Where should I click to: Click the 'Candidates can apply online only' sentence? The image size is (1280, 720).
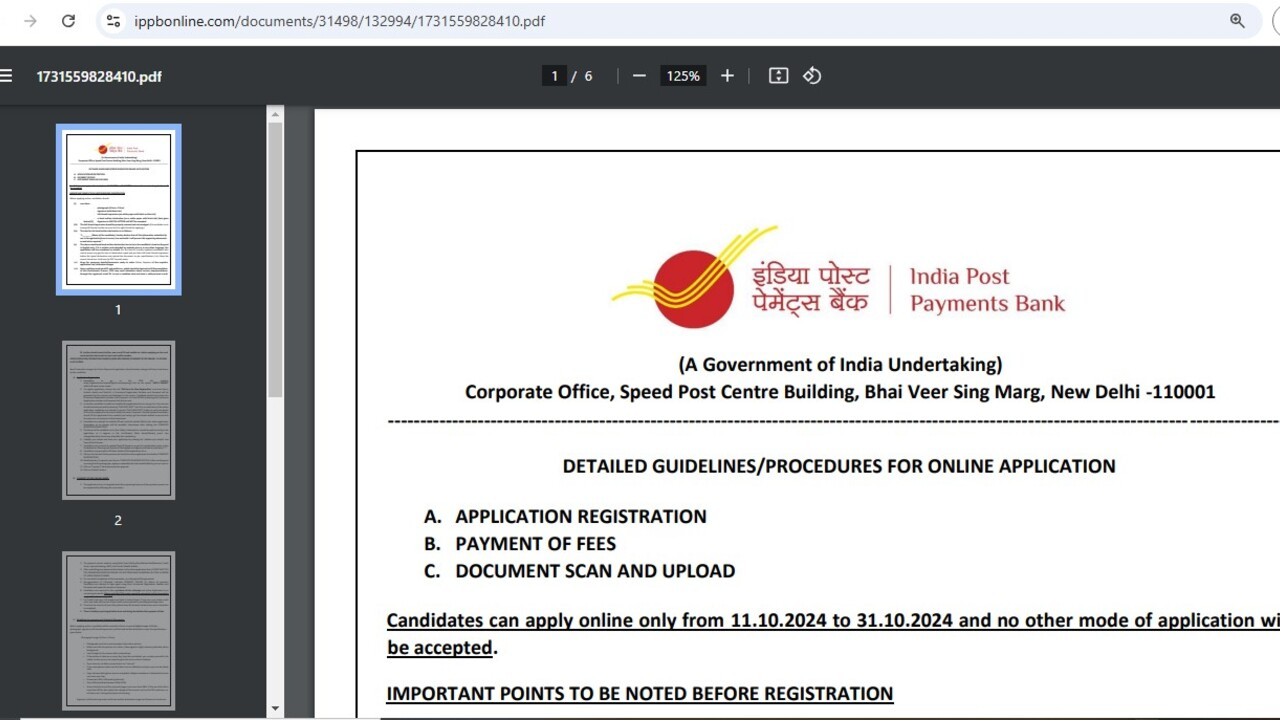coord(833,634)
